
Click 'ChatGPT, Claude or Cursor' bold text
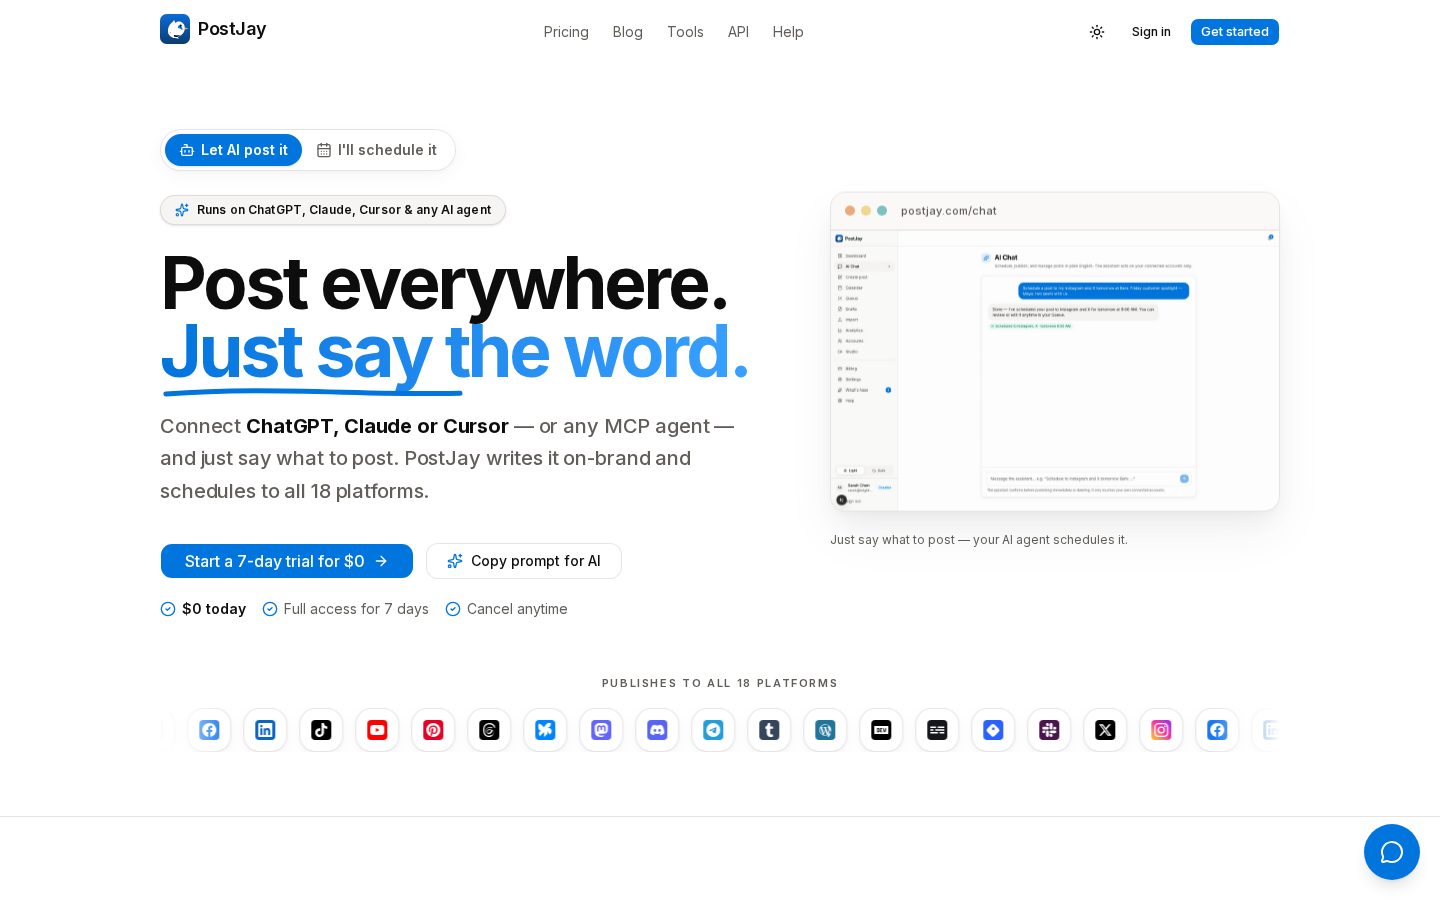pyautogui.click(x=377, y=426)
